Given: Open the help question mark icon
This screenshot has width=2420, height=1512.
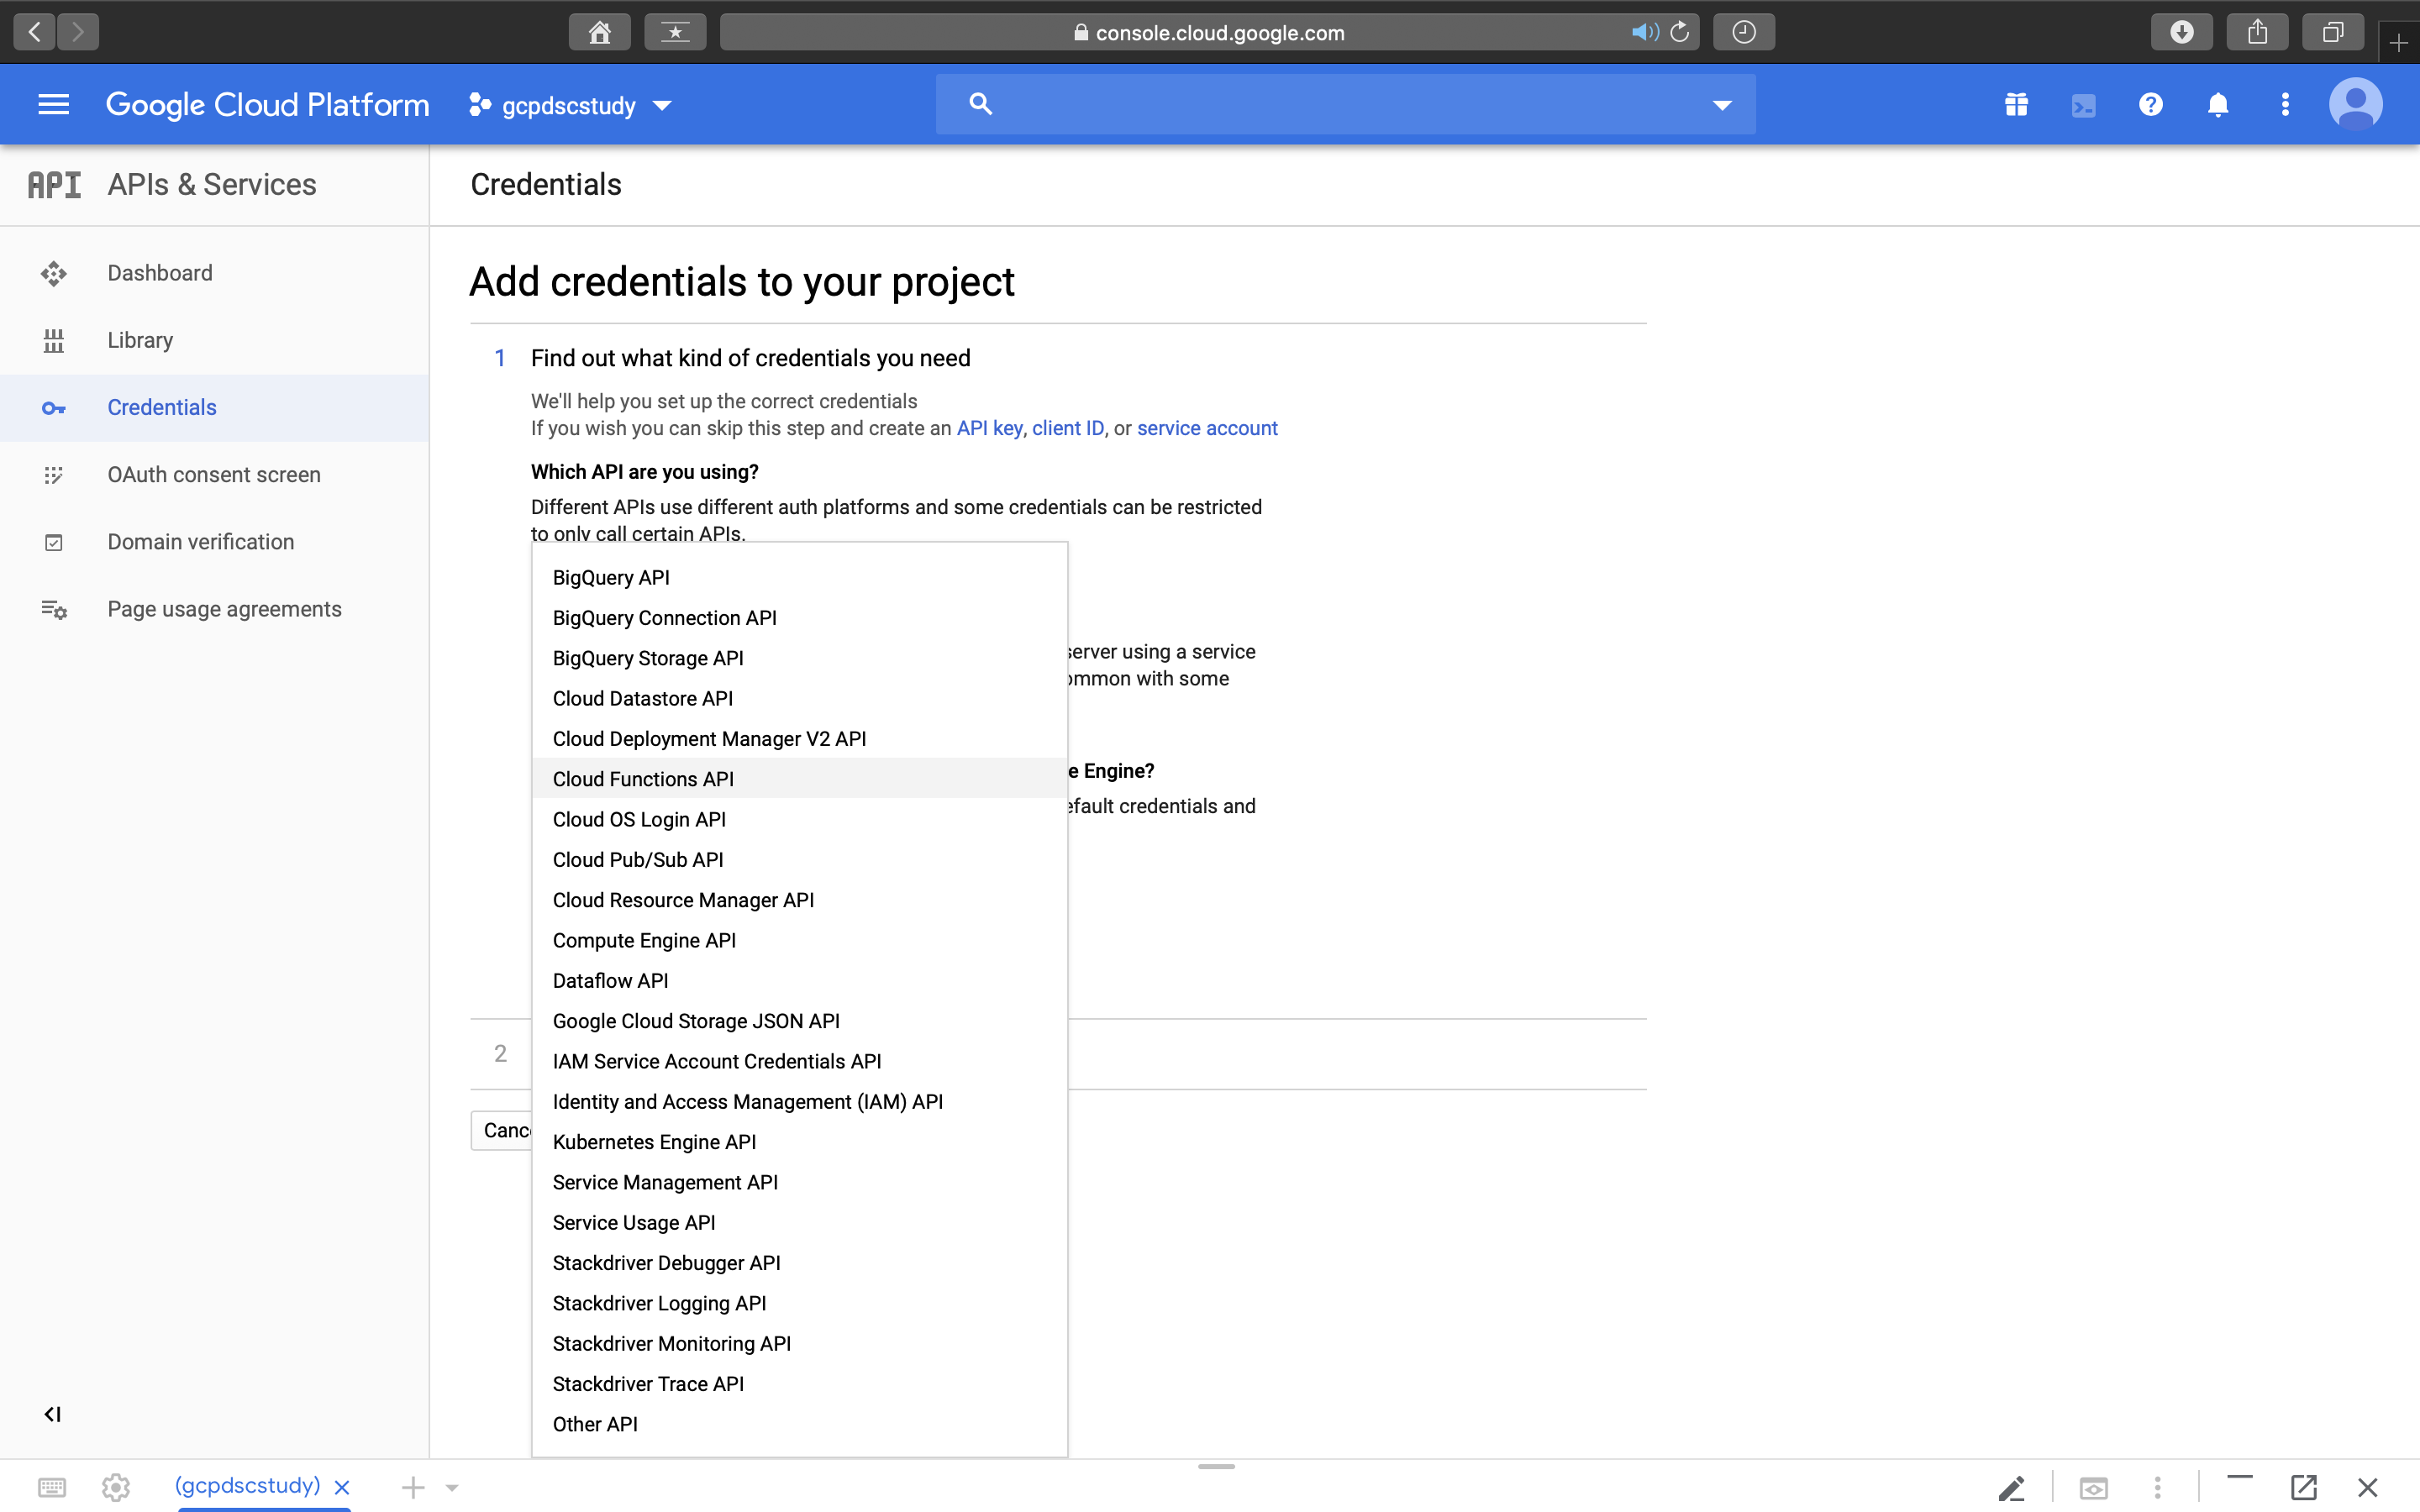Looking at the screenshot, I should coord(2150,105).
